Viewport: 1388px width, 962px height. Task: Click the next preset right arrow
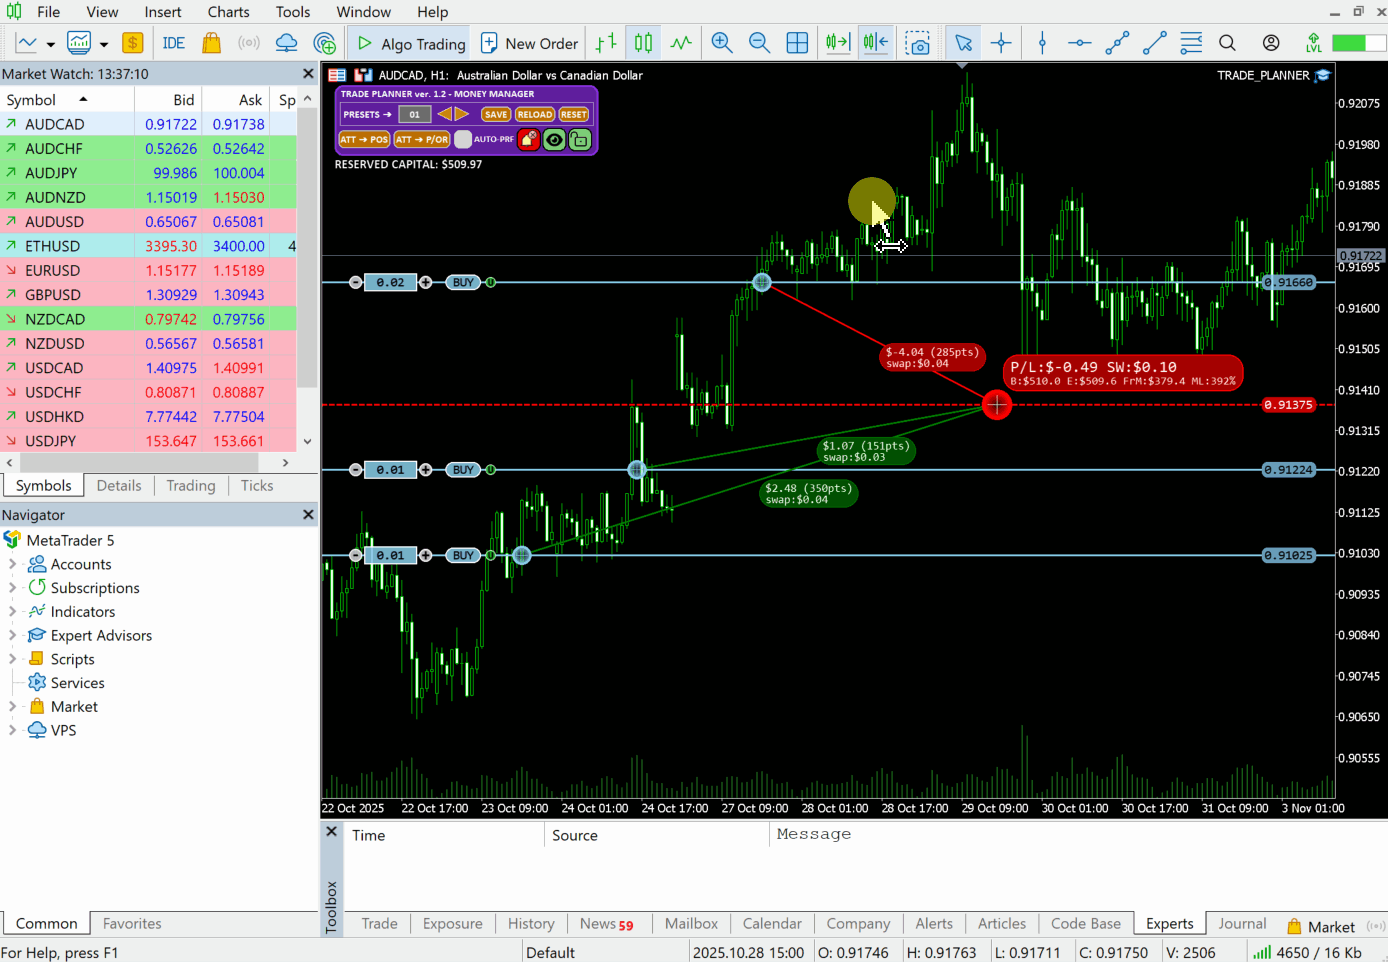(462, 114)
